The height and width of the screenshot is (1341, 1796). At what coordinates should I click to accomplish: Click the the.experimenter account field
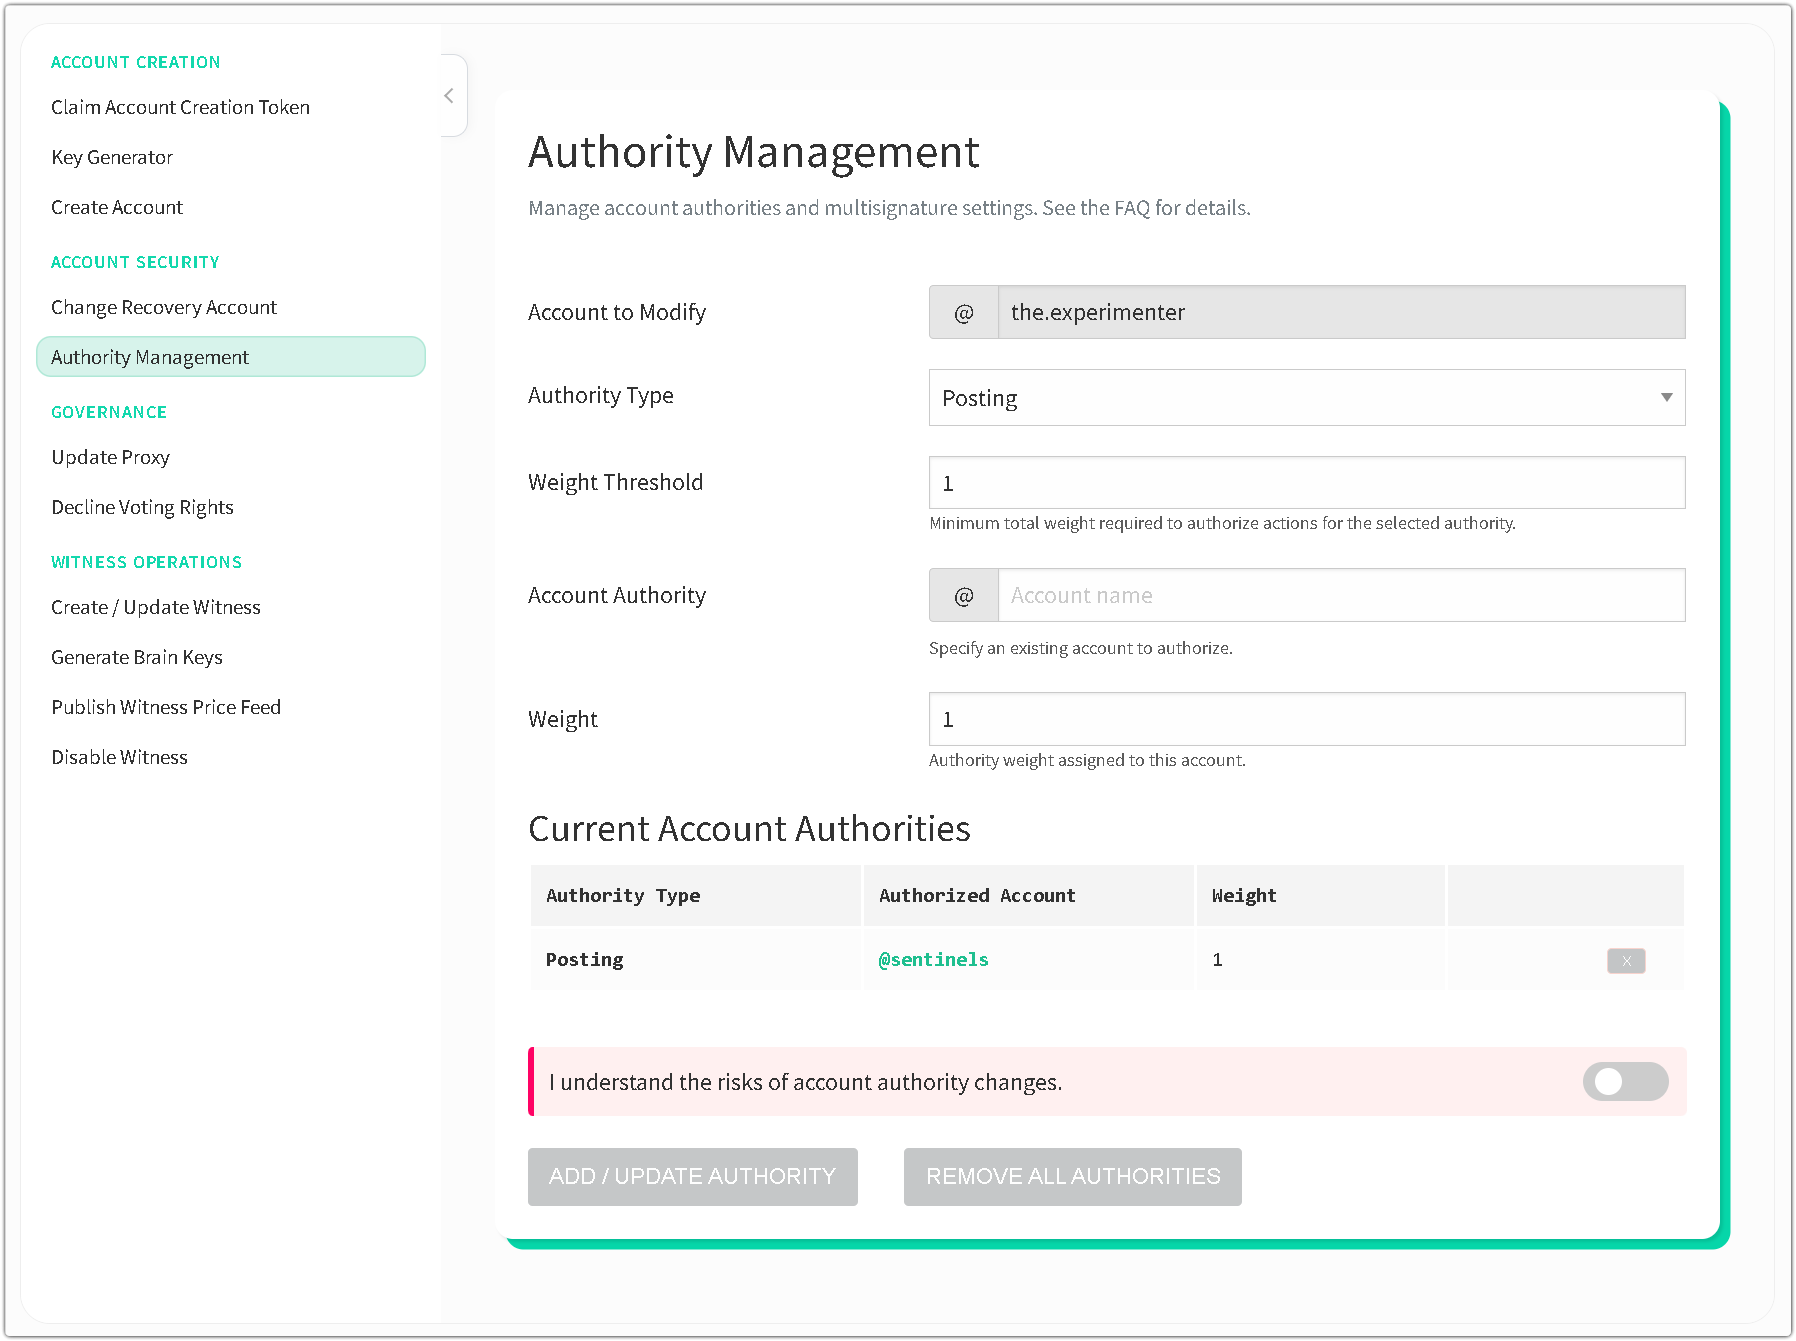point(1341,313)
